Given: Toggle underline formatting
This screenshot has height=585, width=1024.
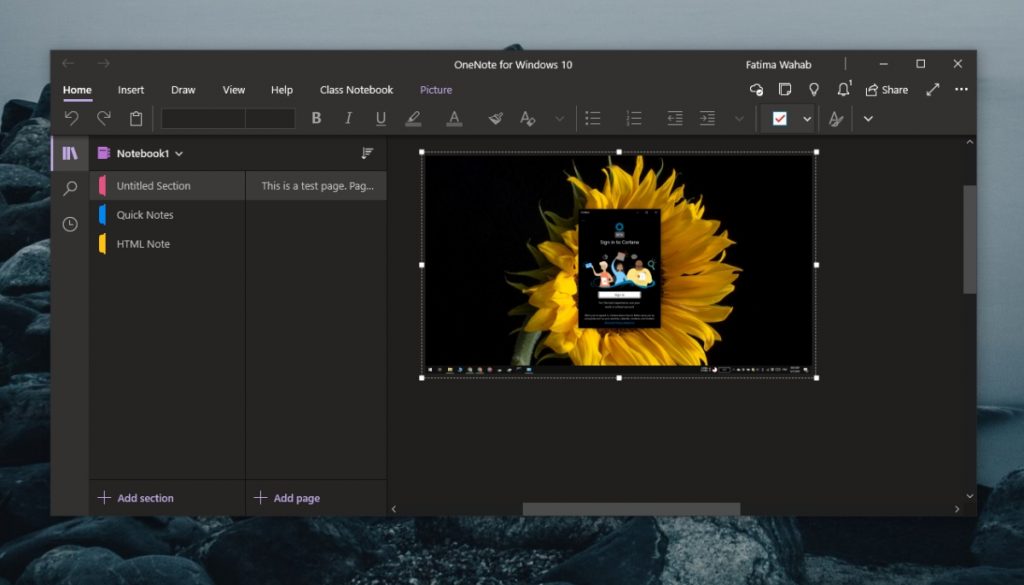Looking at the screenshot, I should (381, 118).
